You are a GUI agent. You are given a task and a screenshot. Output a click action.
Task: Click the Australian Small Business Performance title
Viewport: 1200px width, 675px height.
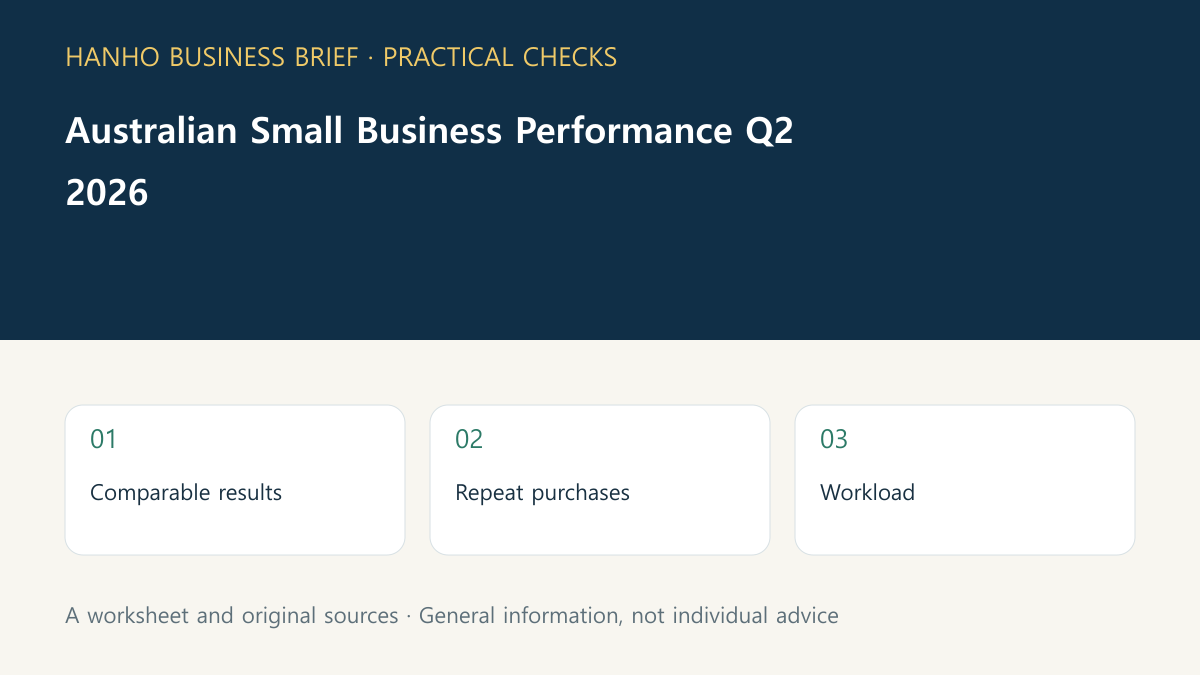429,131
